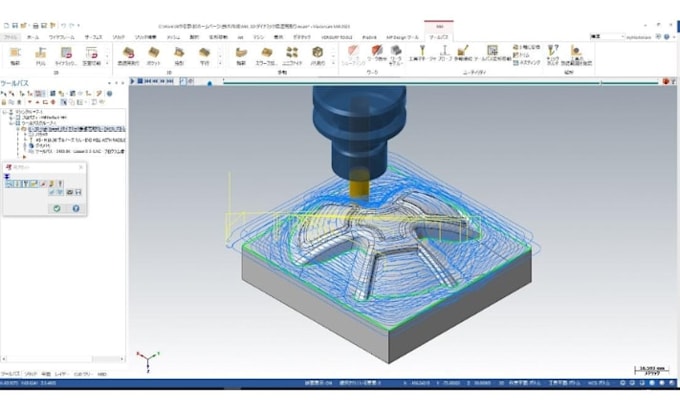The image size is (680, 411).
Task: Switch to the ホーム ribbon tab
Action: pos(33,38)
